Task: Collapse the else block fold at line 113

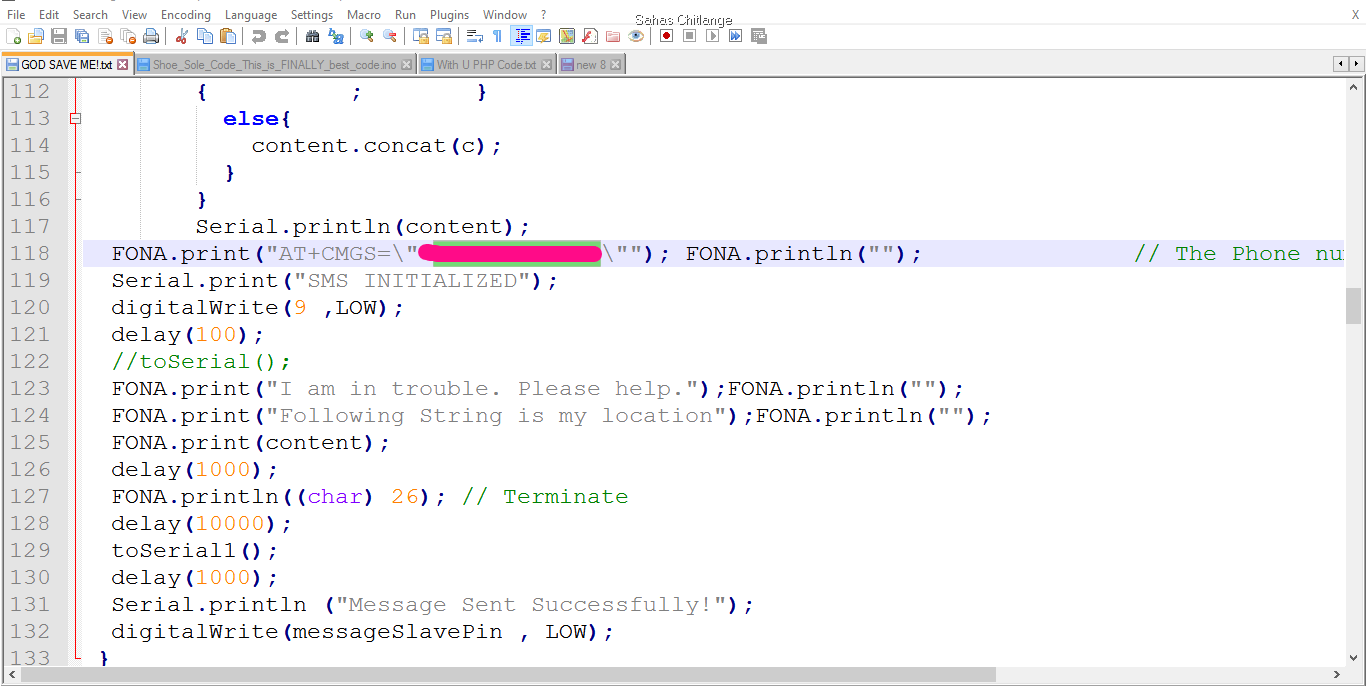Action: click(75, 118)
